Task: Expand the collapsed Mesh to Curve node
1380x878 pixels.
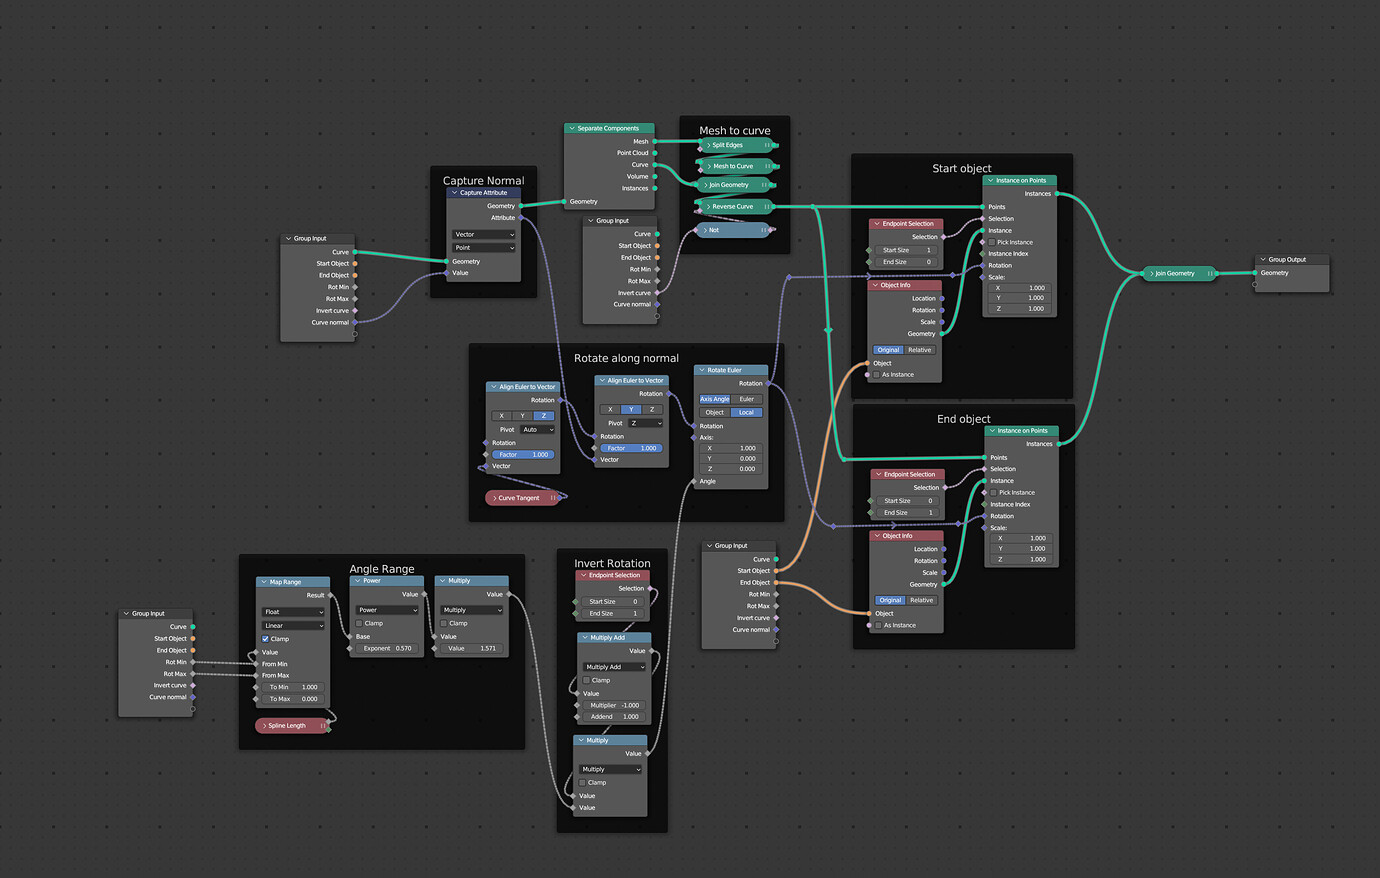Action: (x=708, y=166)
